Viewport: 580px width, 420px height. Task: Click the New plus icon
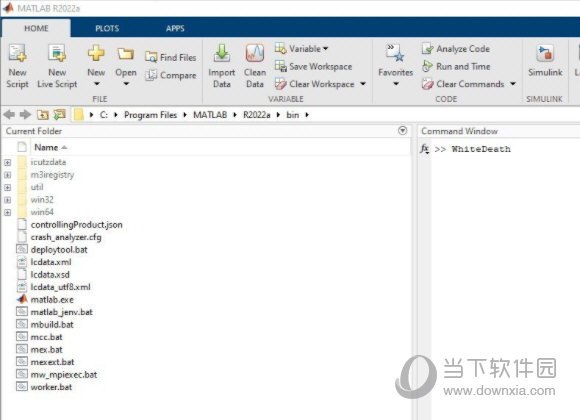[x=96, y=53]
